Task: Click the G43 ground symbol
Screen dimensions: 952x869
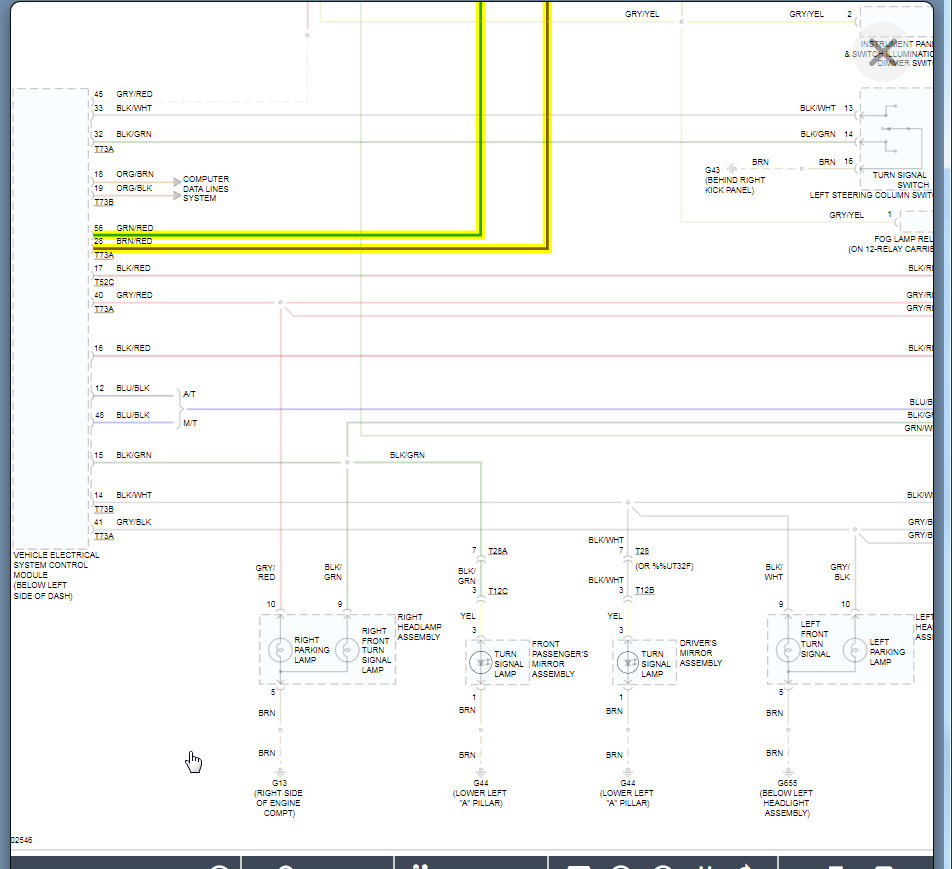Action: (731, 169)
